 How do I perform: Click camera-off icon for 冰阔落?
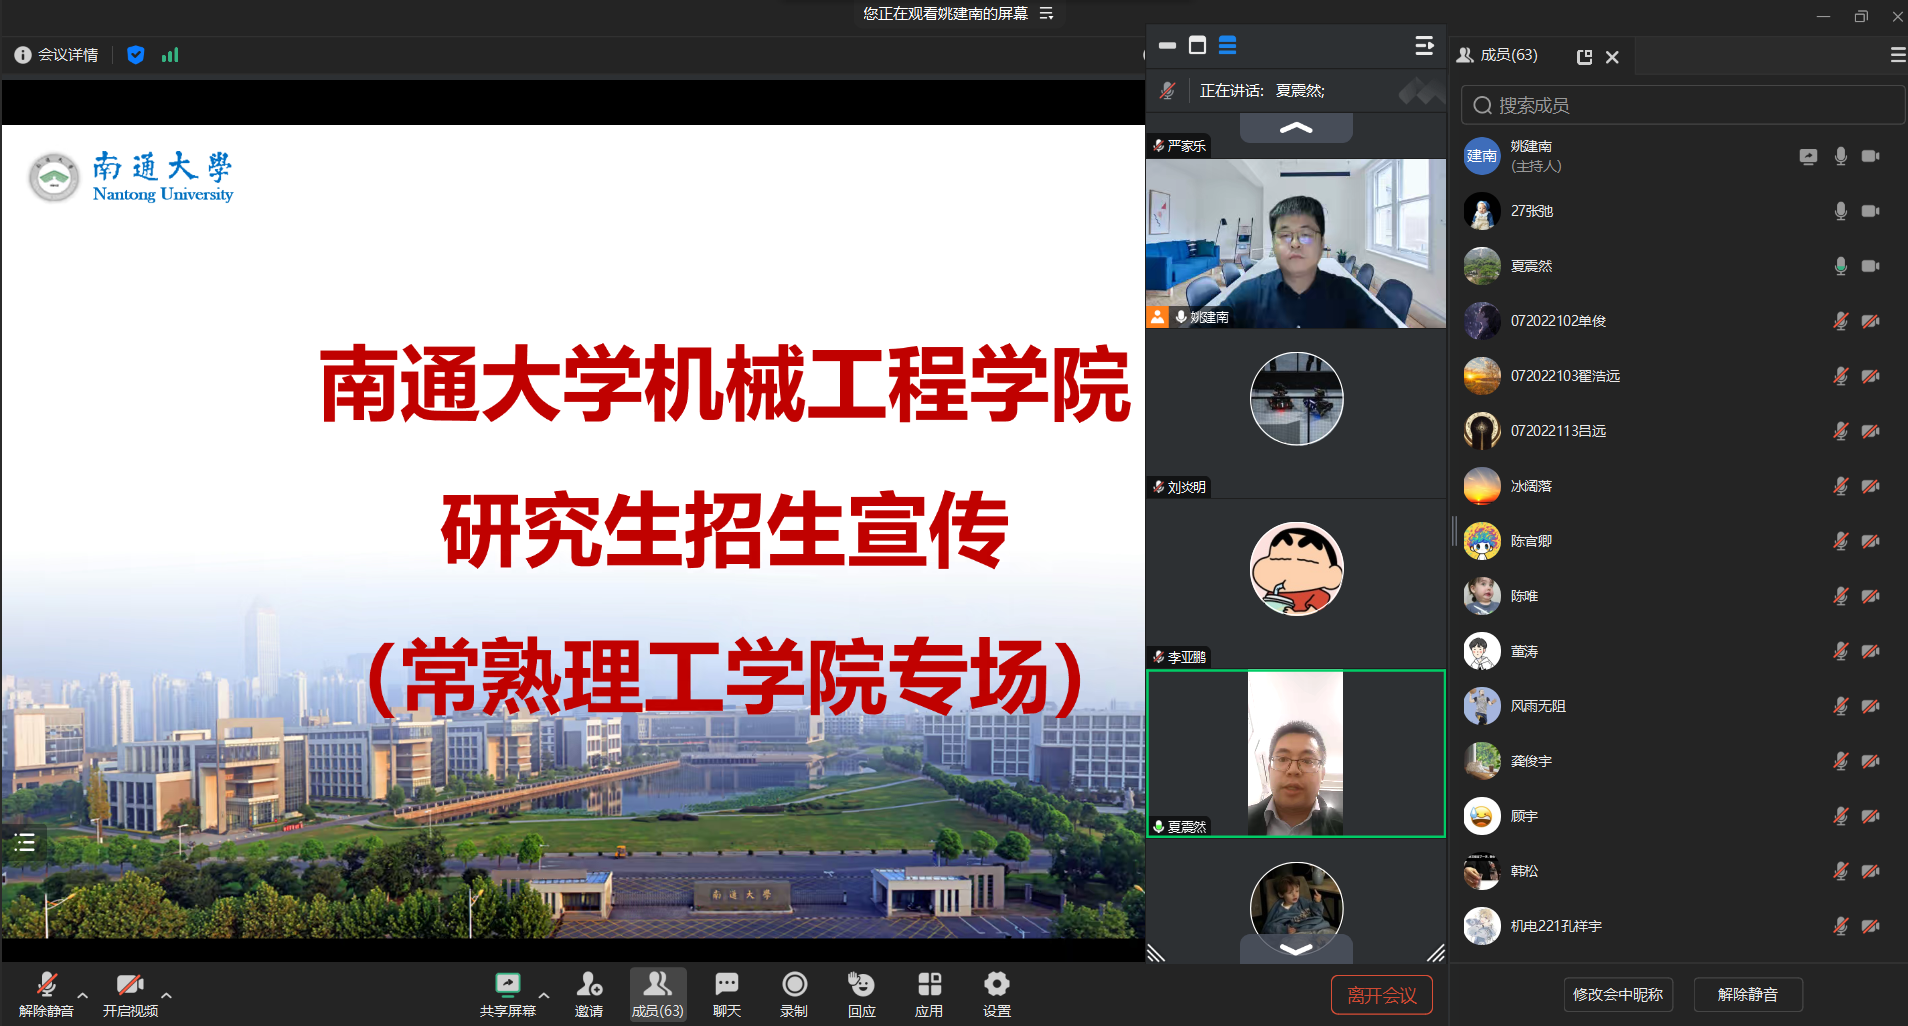point(1870,486)
